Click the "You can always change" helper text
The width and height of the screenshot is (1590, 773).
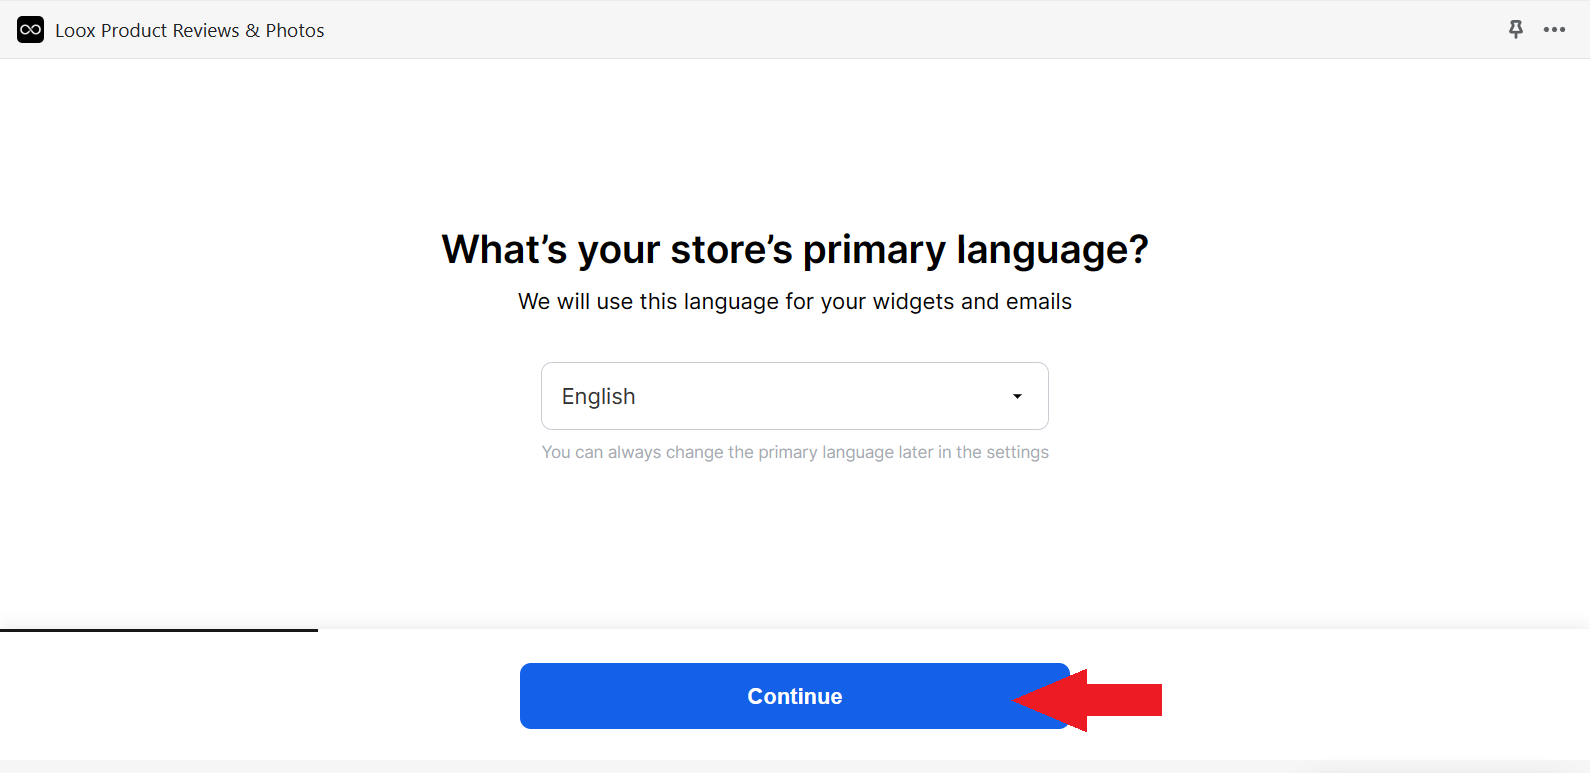coord(795,452)
